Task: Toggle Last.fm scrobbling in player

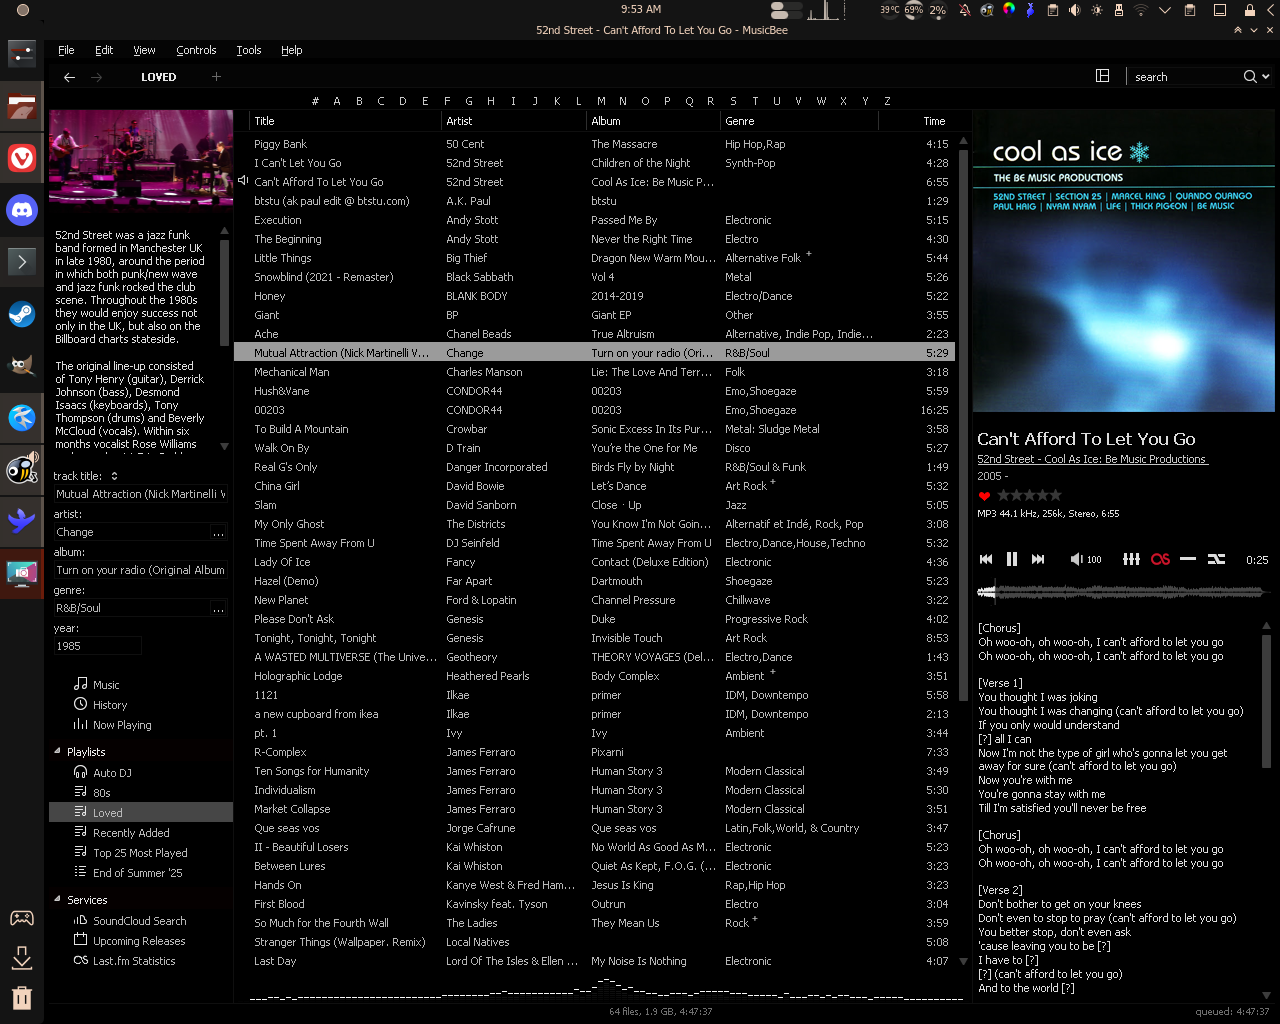Action: point(1160,560)
